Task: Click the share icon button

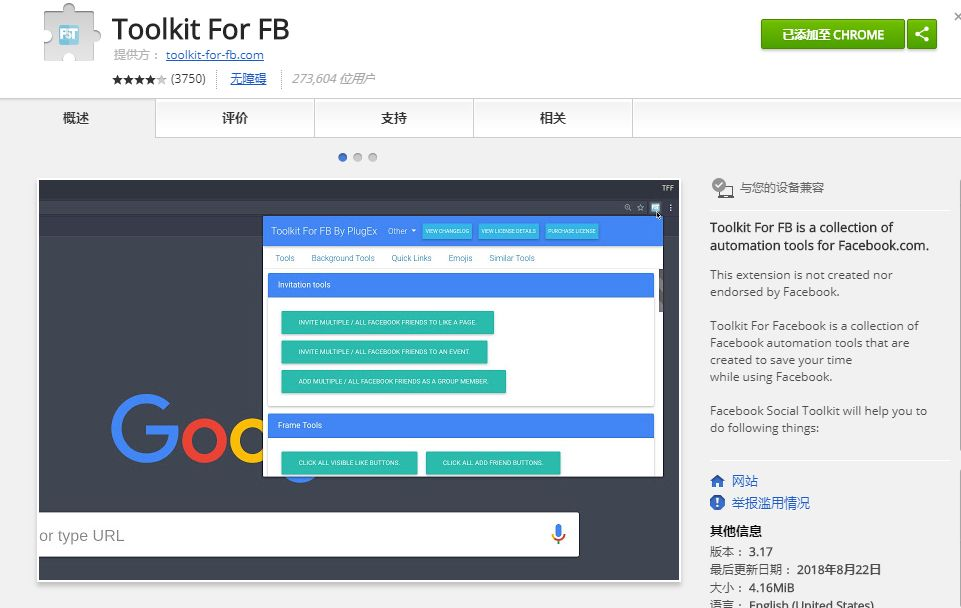Action: [x=922, y=34]
